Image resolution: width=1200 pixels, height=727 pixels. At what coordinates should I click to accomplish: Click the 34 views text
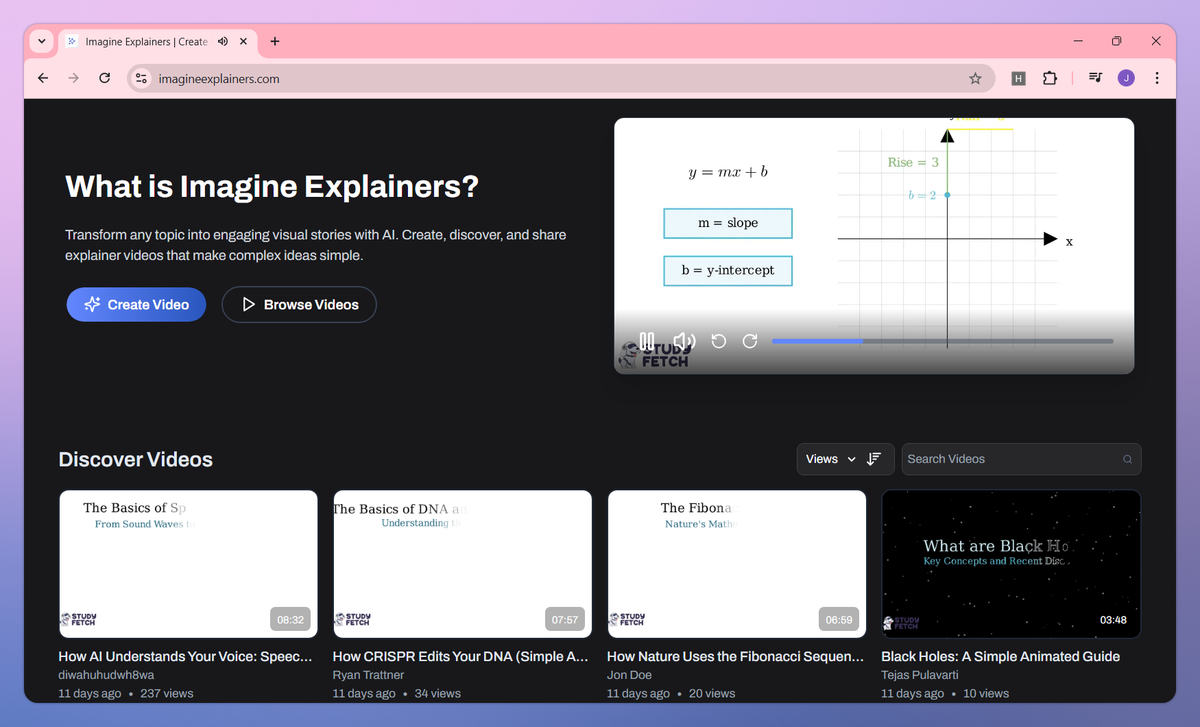pos(437,693)
